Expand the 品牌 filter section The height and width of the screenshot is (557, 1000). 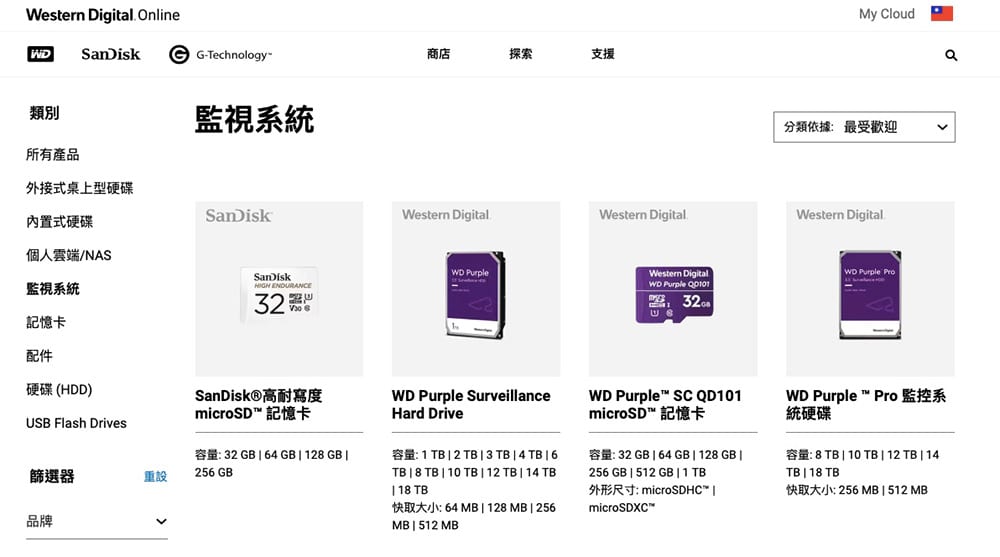point(97,521)
